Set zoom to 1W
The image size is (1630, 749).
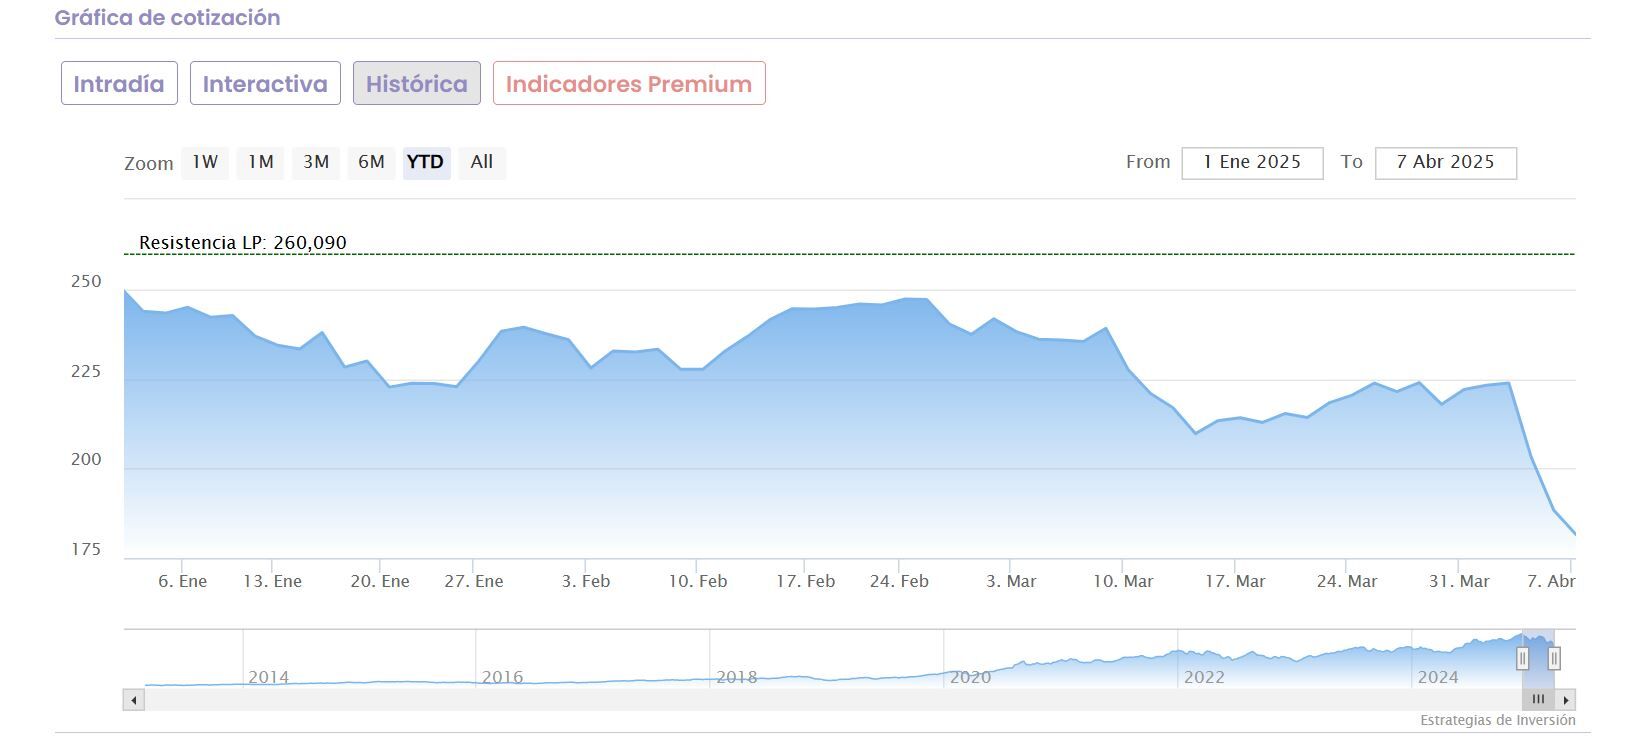(x=205, y=162)
